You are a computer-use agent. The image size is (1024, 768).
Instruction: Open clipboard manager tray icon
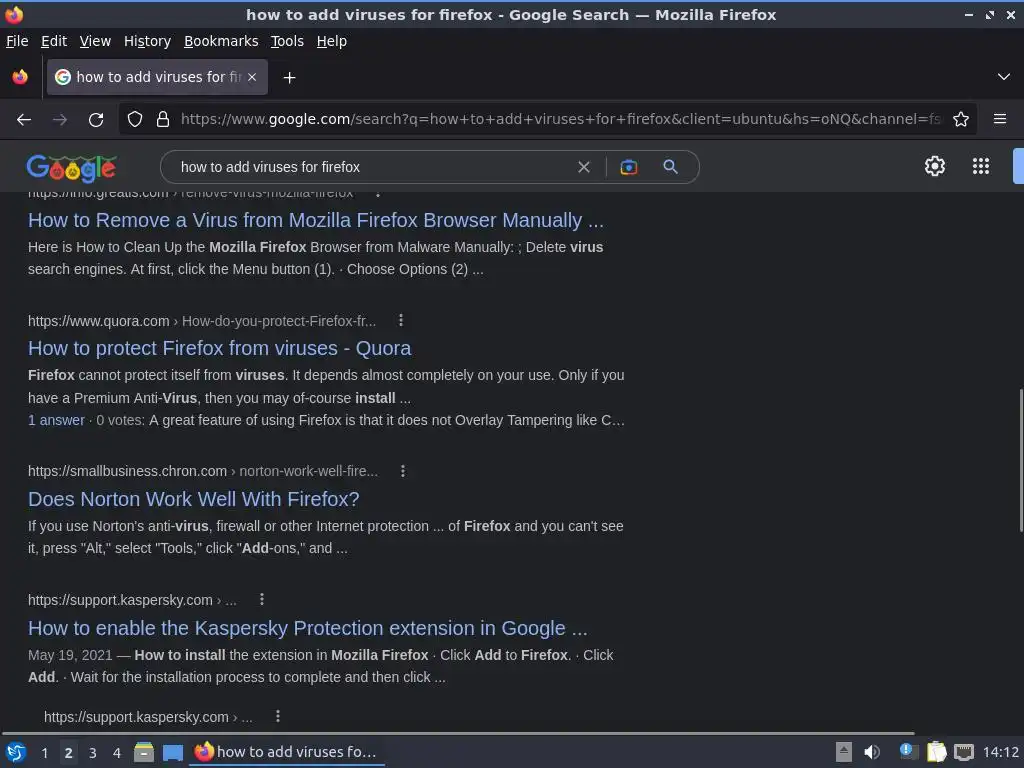tap(936, 752)
